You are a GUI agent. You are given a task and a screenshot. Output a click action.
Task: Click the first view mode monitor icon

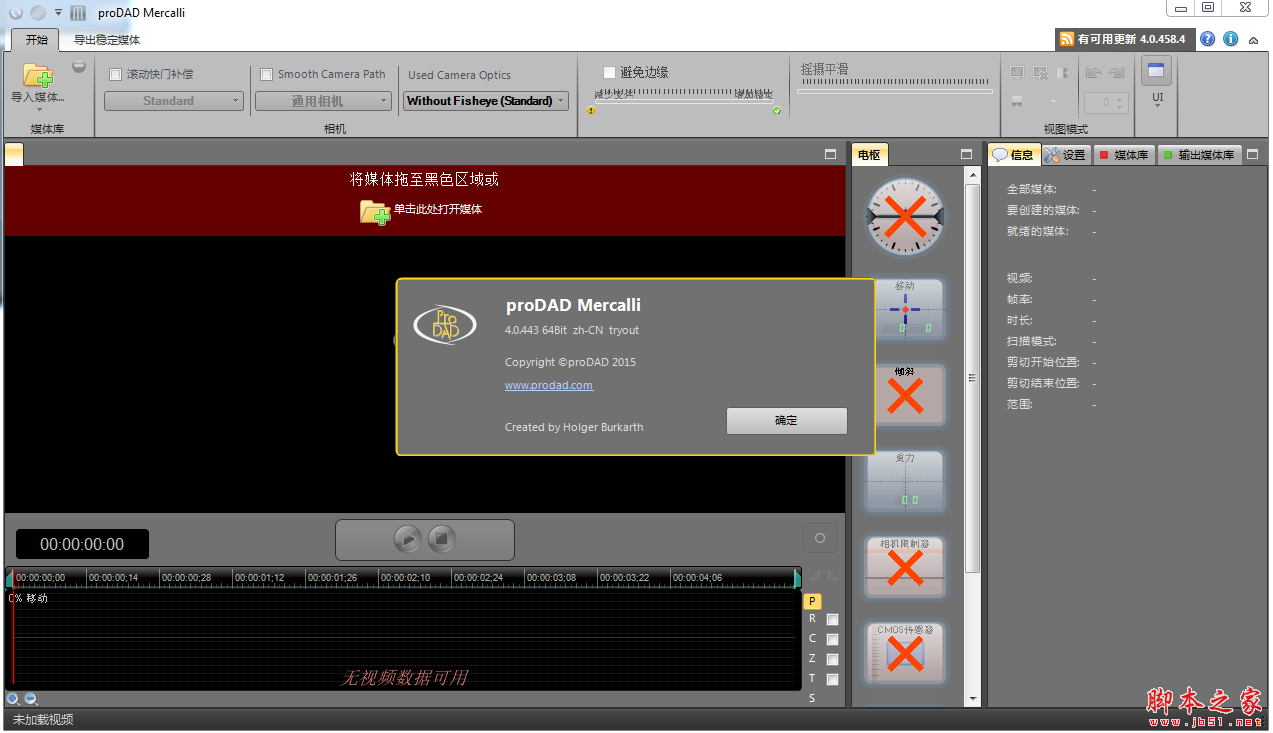tap(1017, 73)
